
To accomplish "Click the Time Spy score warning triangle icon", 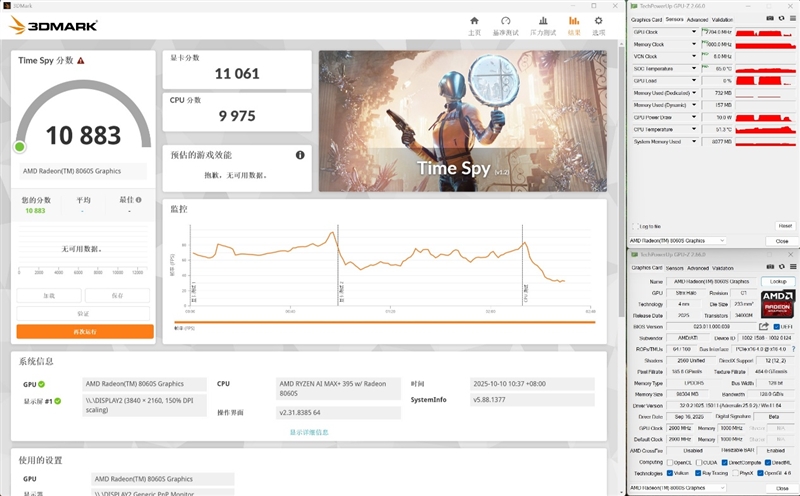I will click(81, 61).
